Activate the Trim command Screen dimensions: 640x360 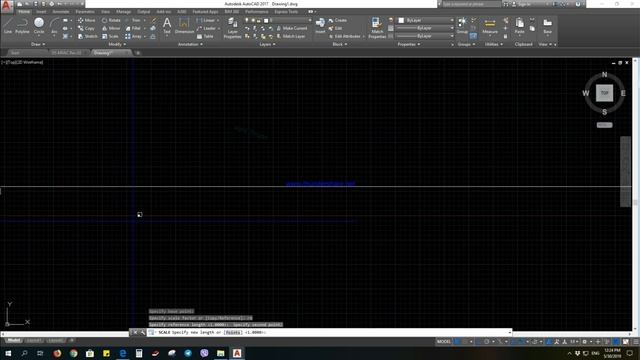pos(133,20)
